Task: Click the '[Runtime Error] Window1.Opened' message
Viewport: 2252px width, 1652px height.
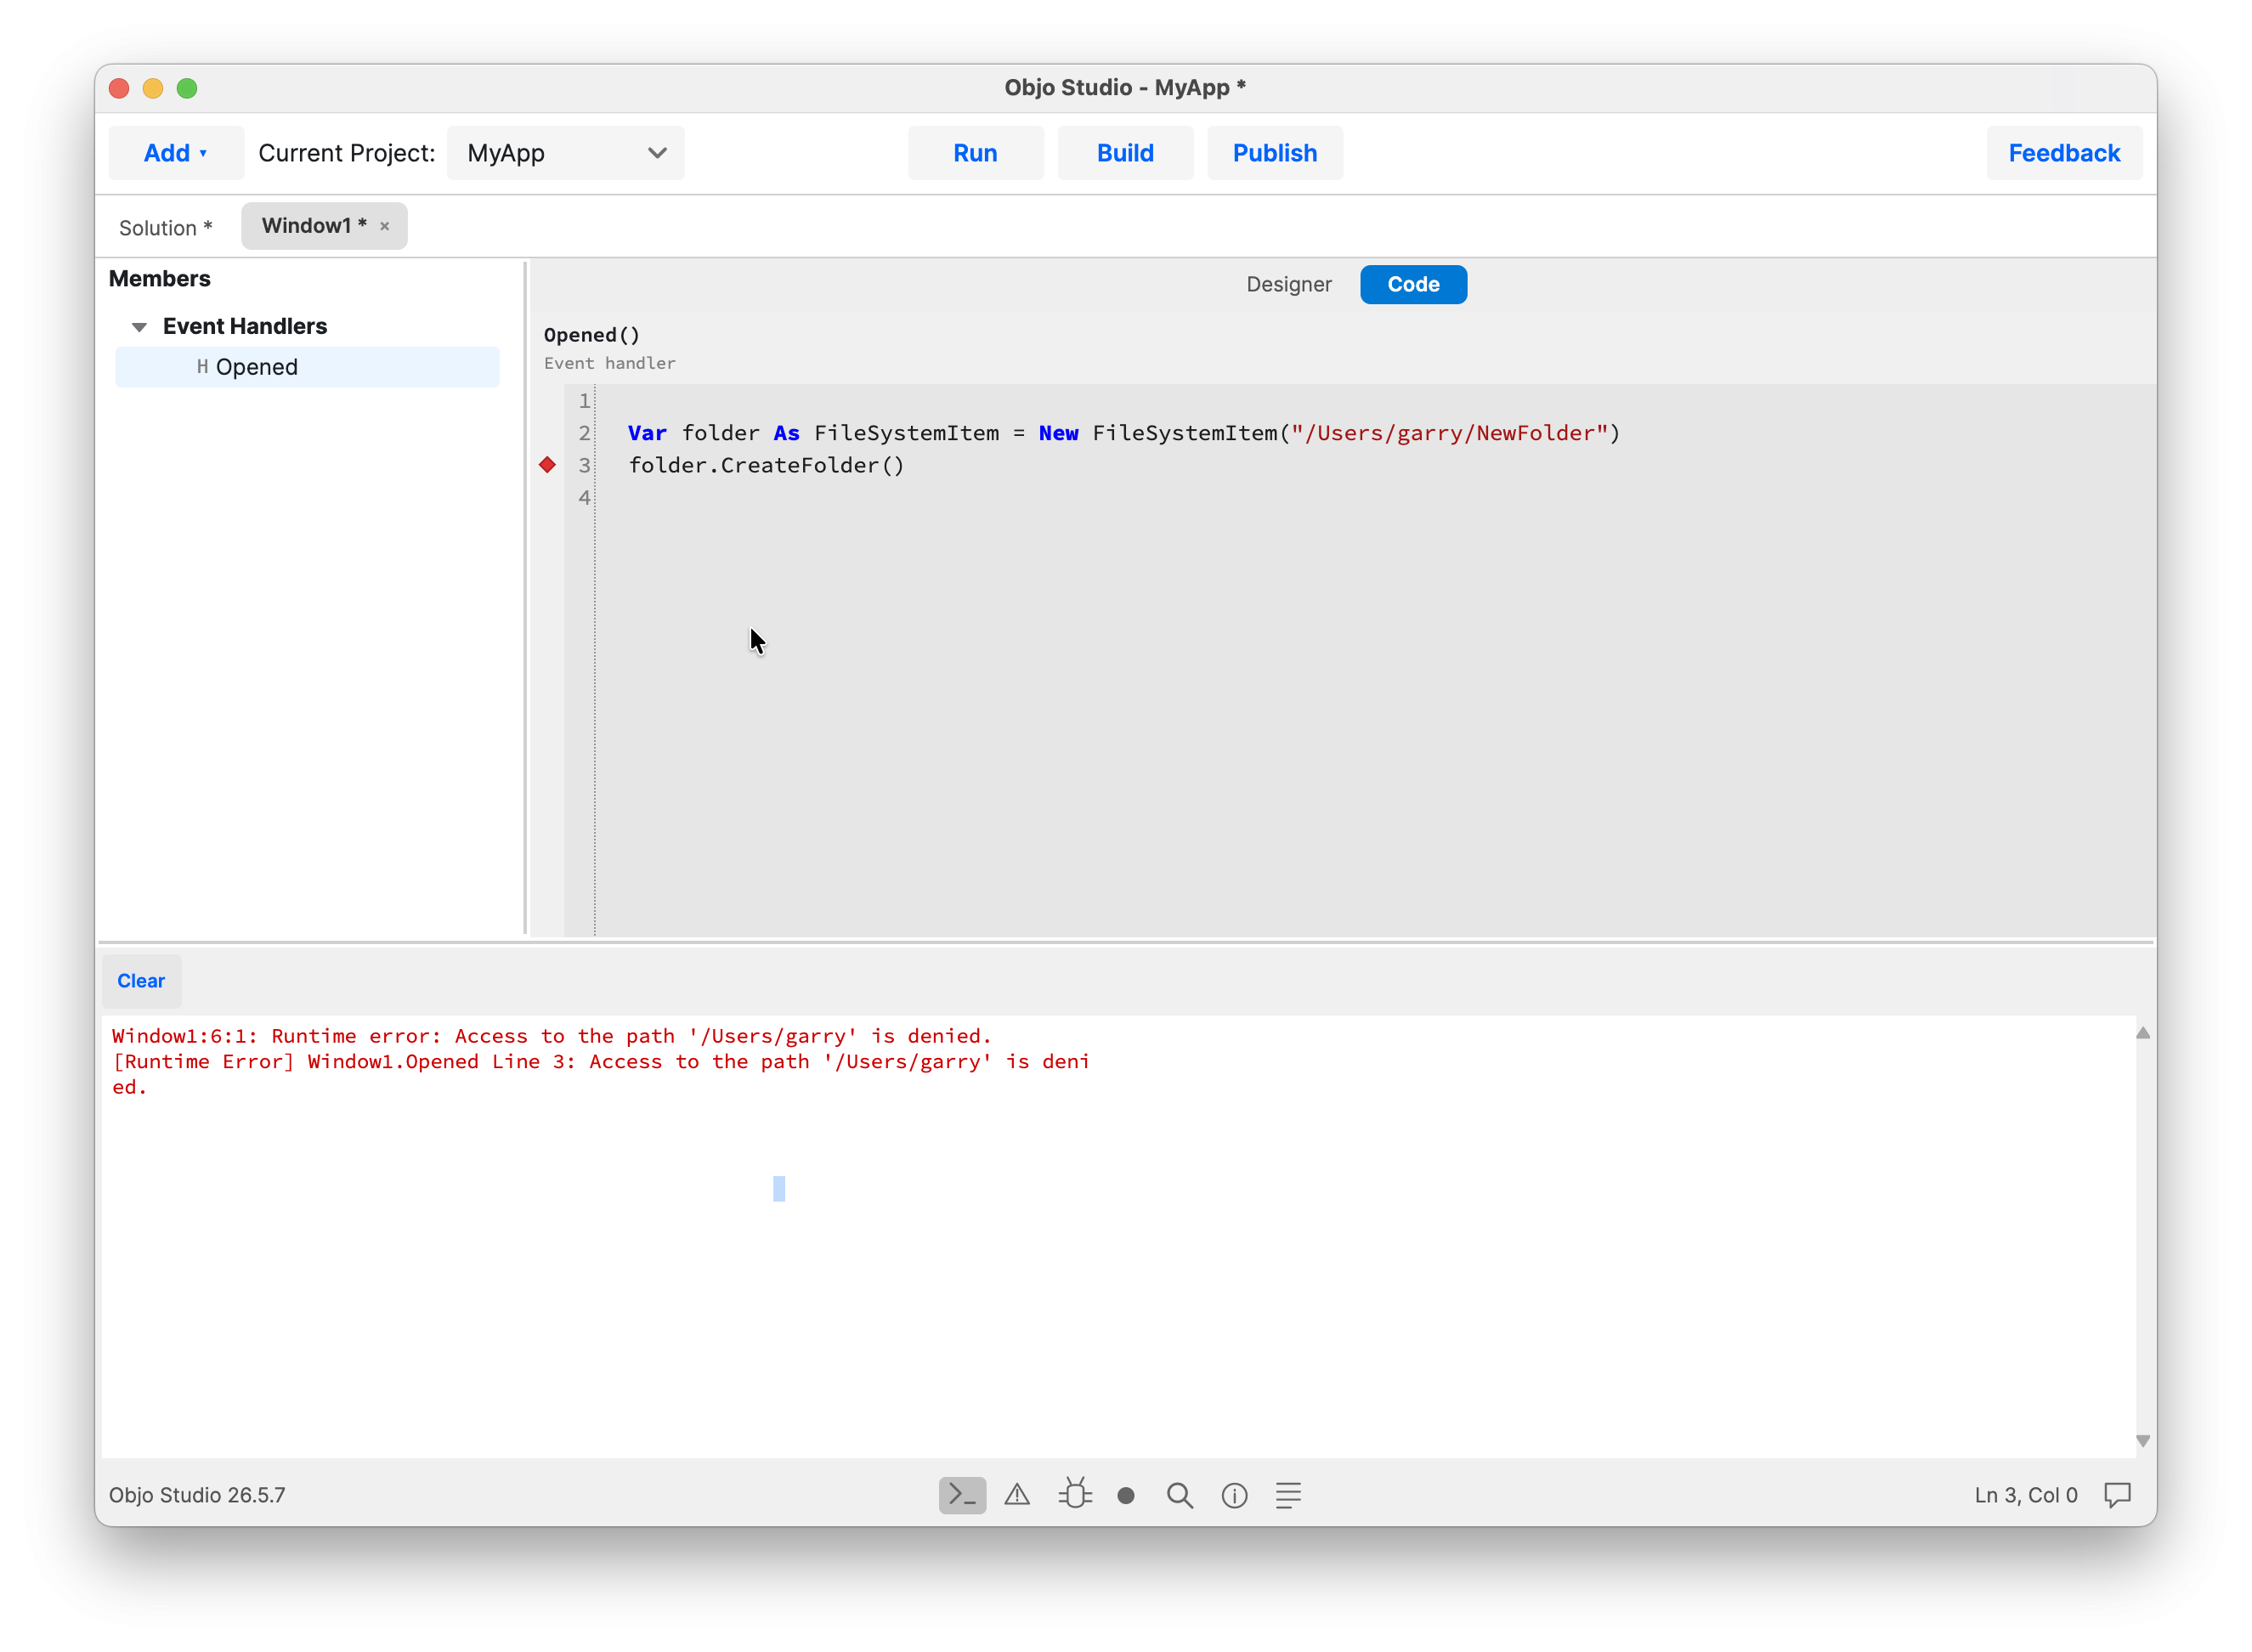Action: click(600, 1074)
